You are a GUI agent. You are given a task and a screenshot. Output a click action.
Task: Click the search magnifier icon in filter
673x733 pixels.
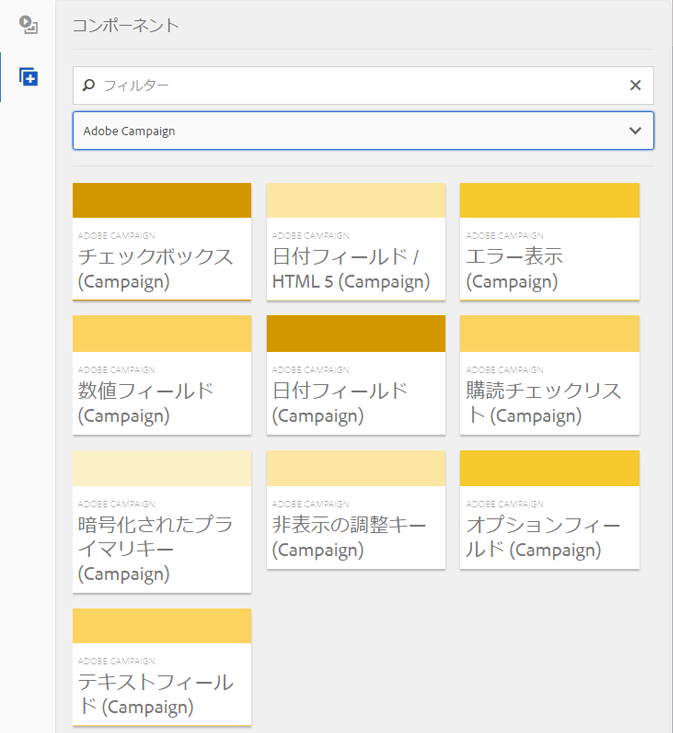tap(88, 85)
